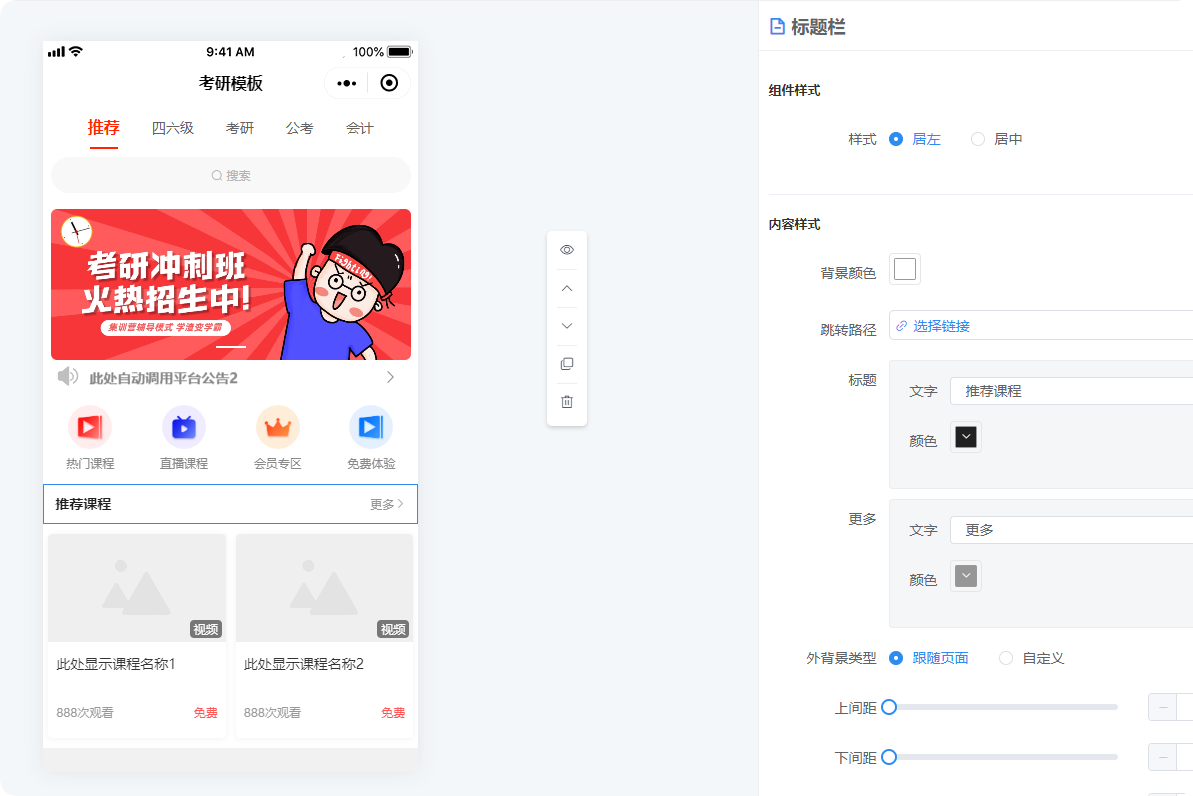Click 此处自动调用平台公告2 announcement text
Image resolution: width=1193 pixels, height=796 pixels.
[164, 378]
